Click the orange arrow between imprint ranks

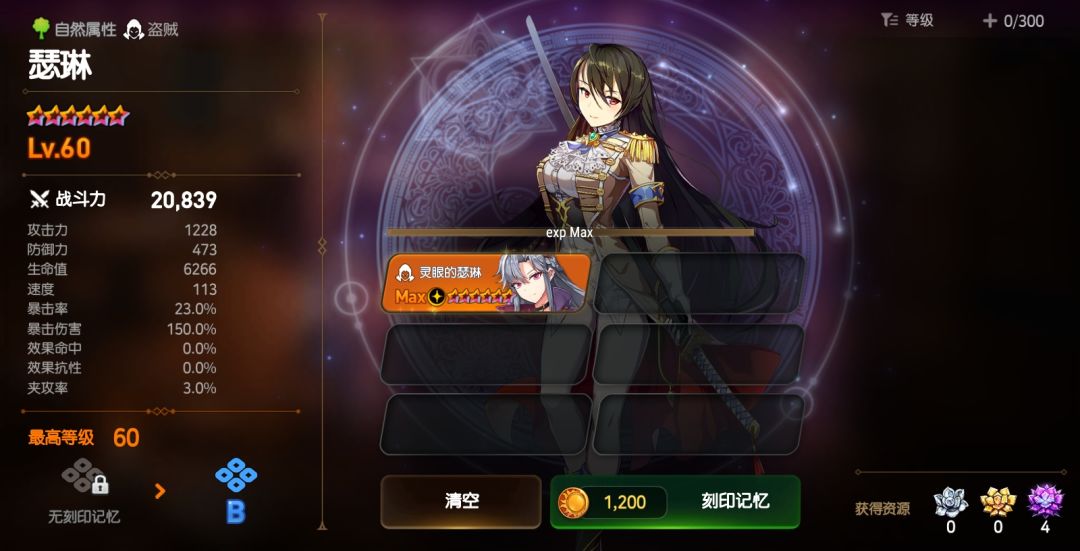pyautogui.click(x=160, y=490)
